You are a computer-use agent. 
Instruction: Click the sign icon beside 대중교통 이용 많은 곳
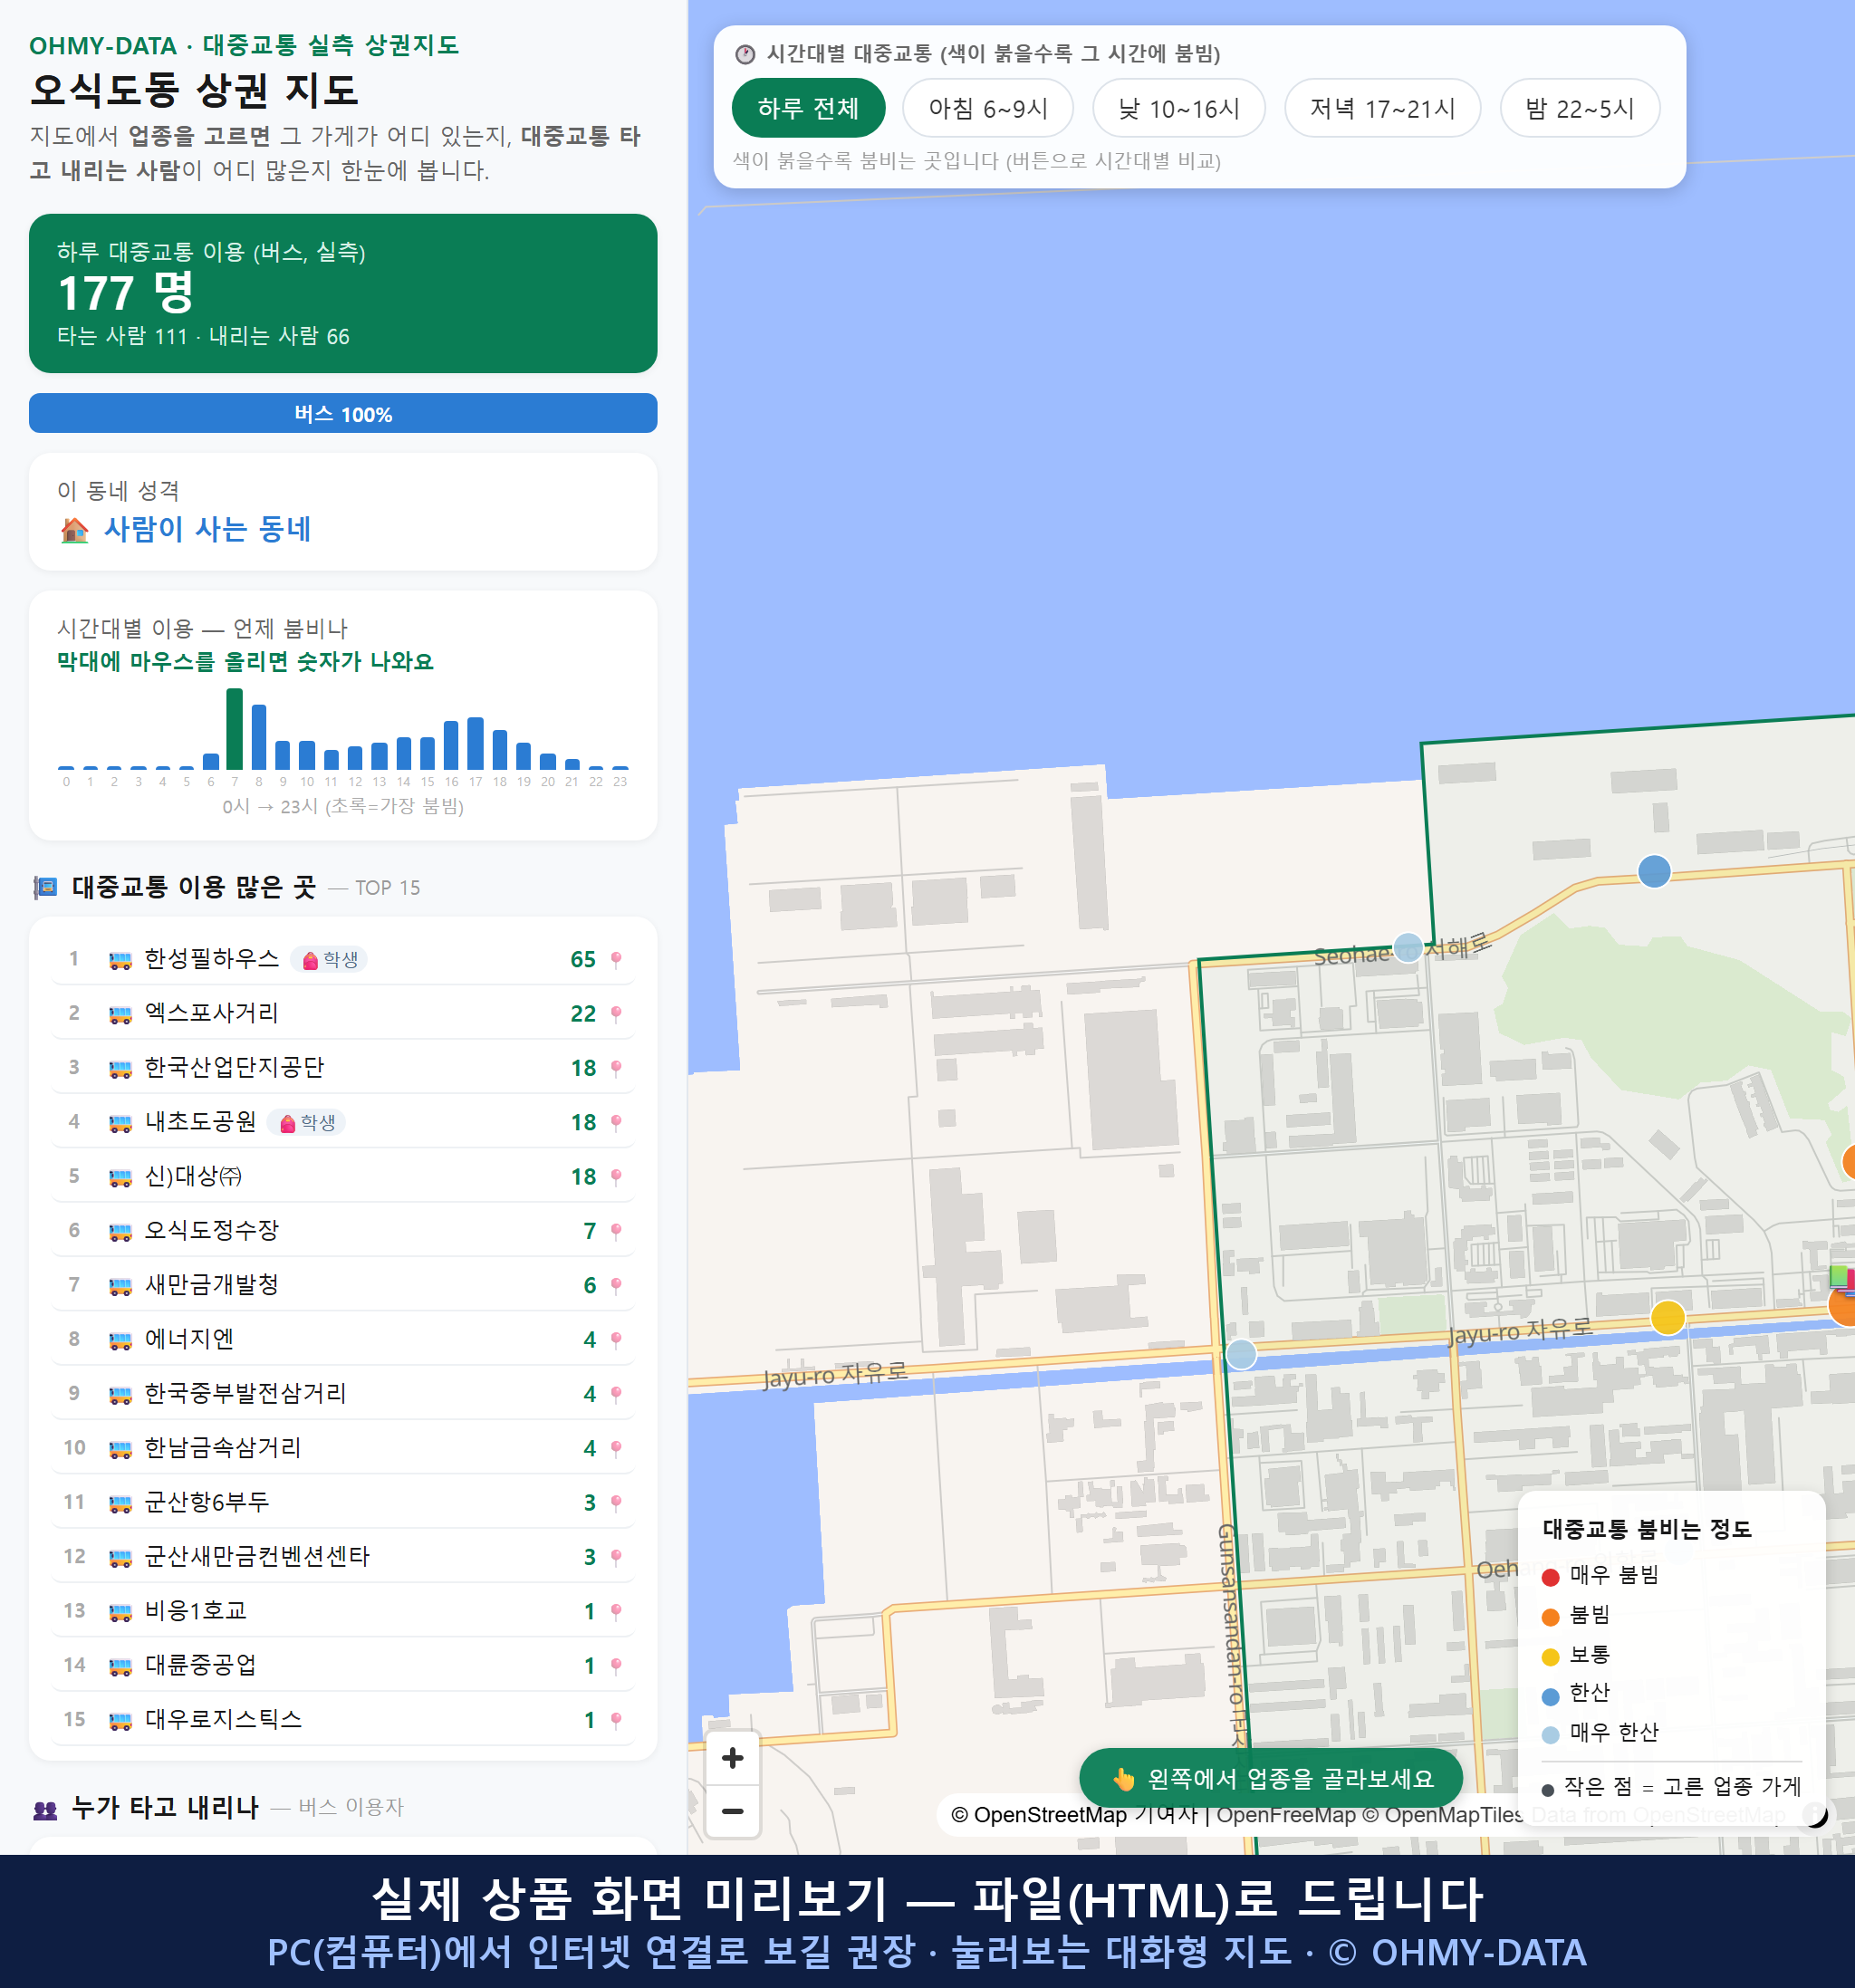45,887
